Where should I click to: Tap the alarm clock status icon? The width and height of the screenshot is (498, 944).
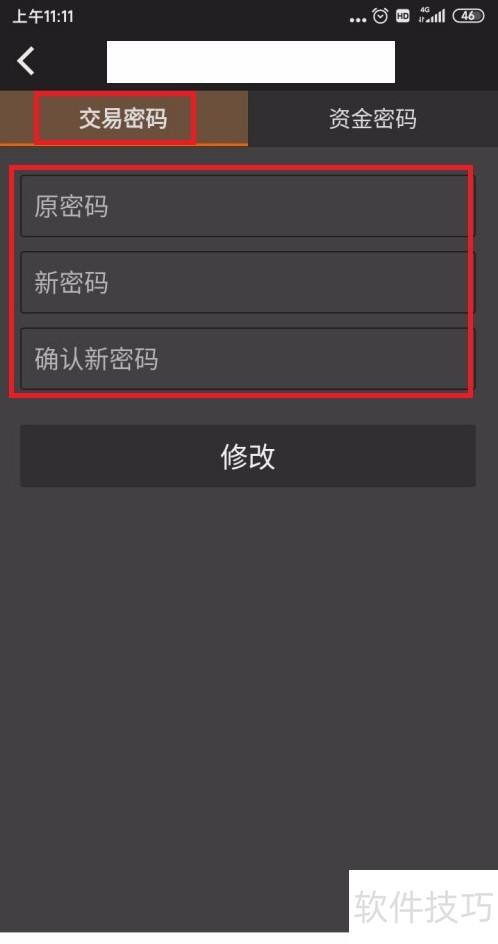pos(380,16)
